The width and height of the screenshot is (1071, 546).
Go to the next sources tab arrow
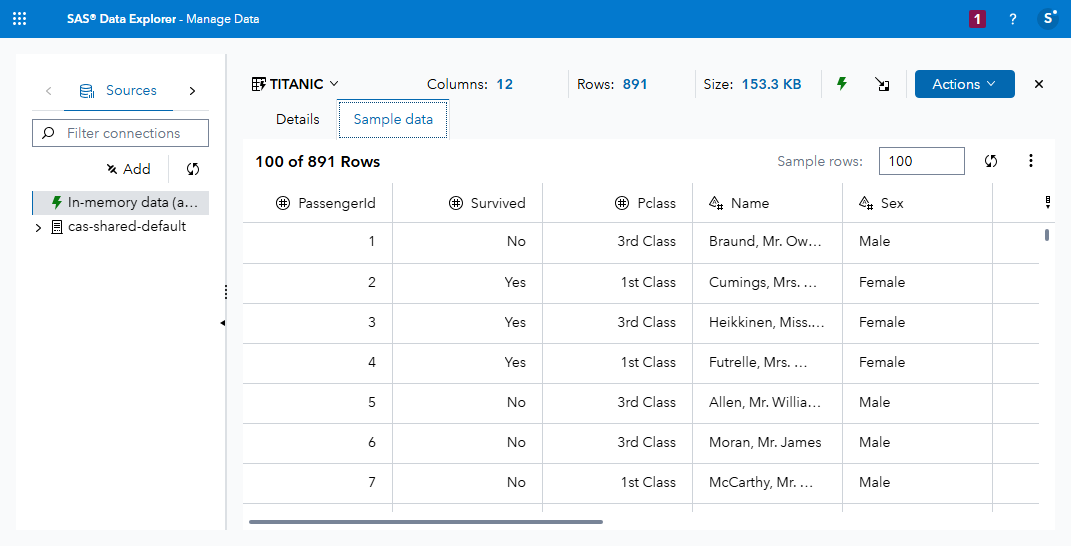[192, 91]
